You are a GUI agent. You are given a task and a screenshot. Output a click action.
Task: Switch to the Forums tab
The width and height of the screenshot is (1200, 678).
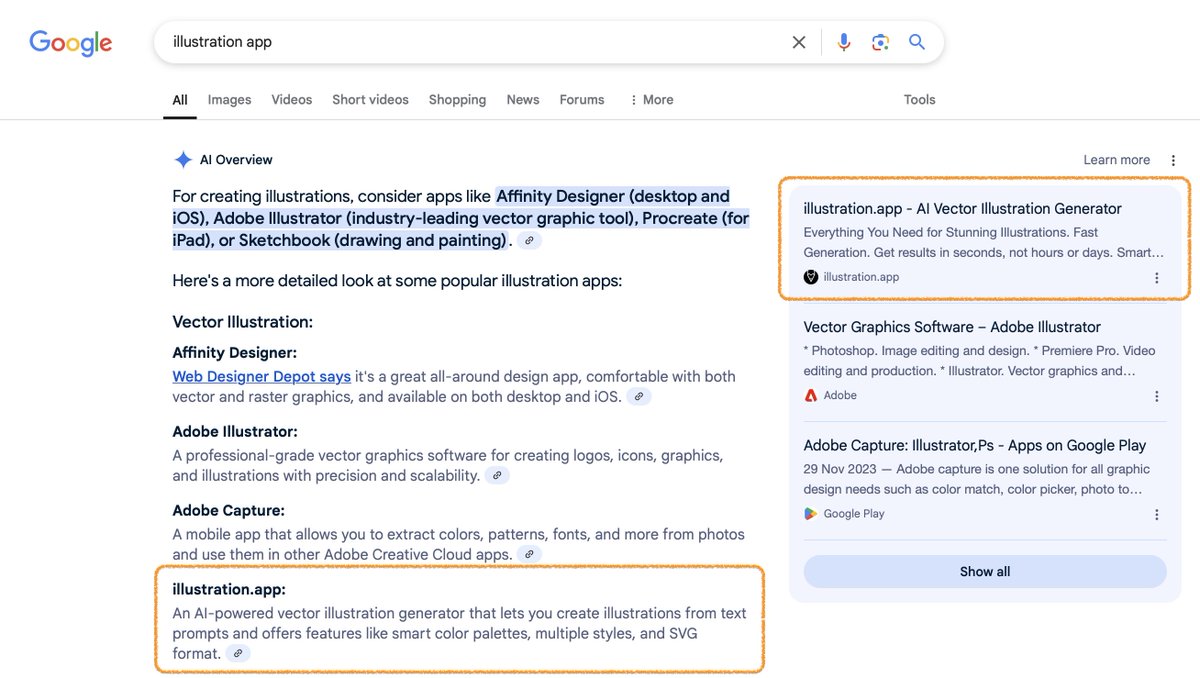coord(582,100)
